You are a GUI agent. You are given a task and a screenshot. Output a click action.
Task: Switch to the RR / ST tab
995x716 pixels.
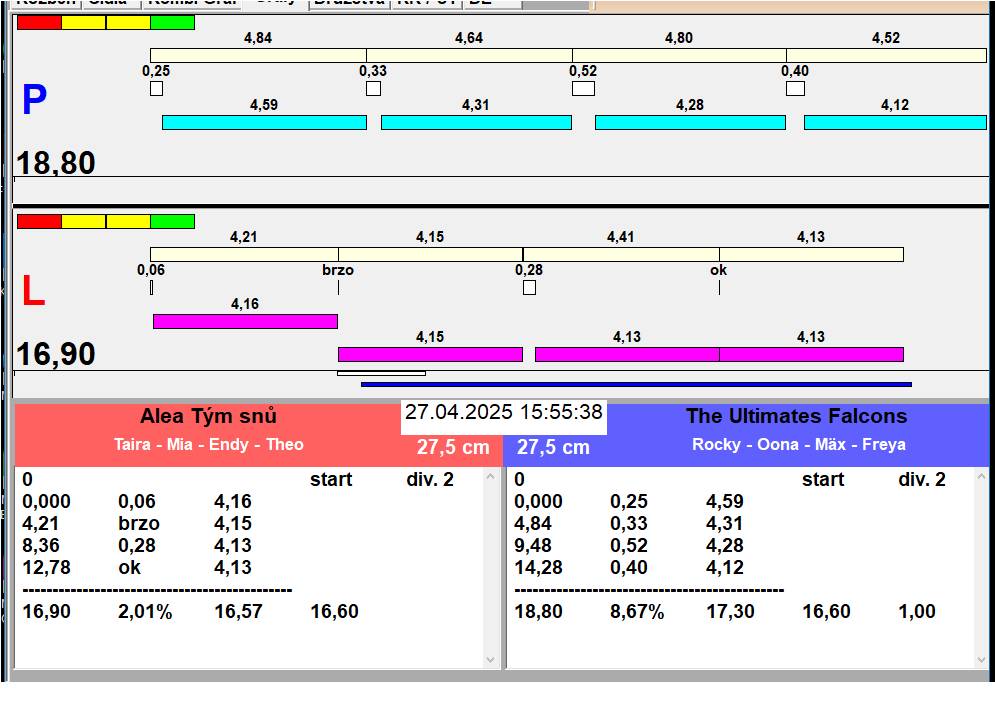click(x=426, y=3)
